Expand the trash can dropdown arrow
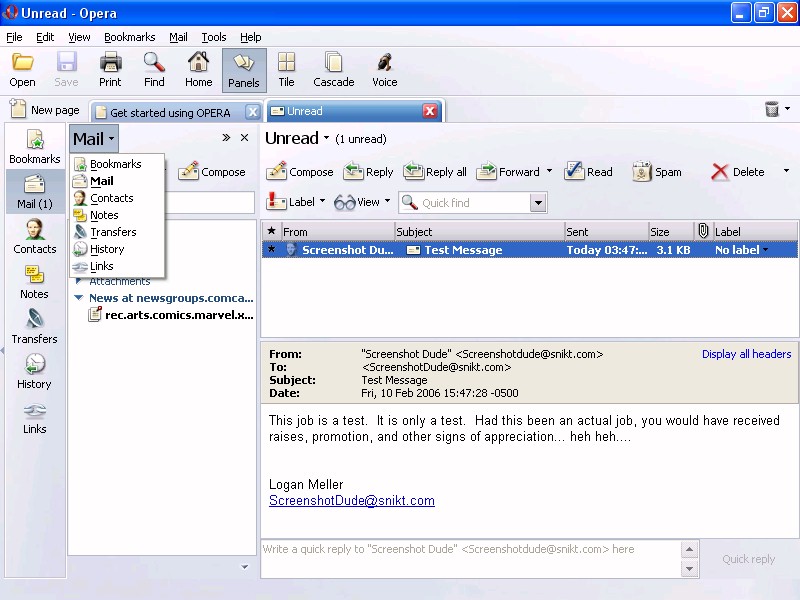 (x=787, y=108)
